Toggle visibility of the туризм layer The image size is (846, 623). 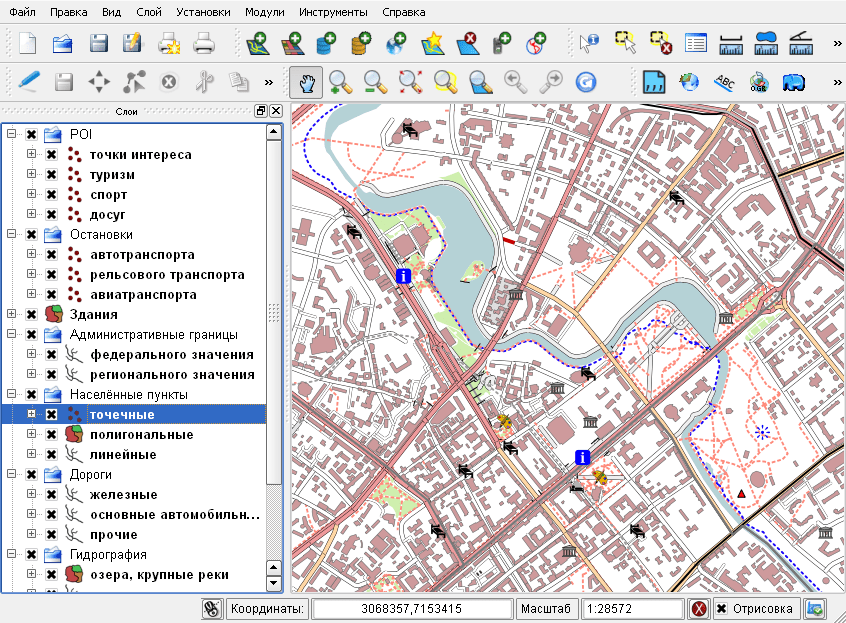[x=51, y=175]
